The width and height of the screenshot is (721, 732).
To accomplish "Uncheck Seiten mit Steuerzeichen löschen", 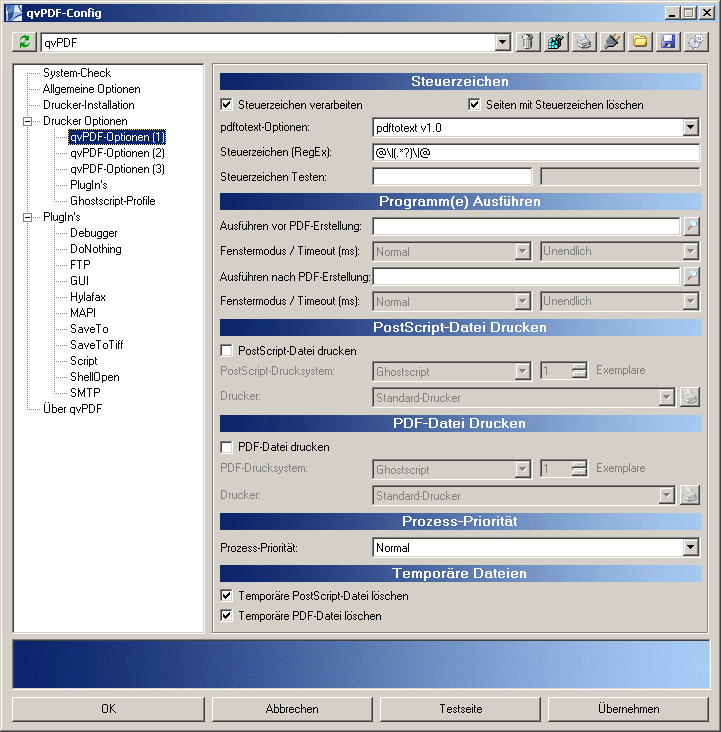I will coord(474,105).
